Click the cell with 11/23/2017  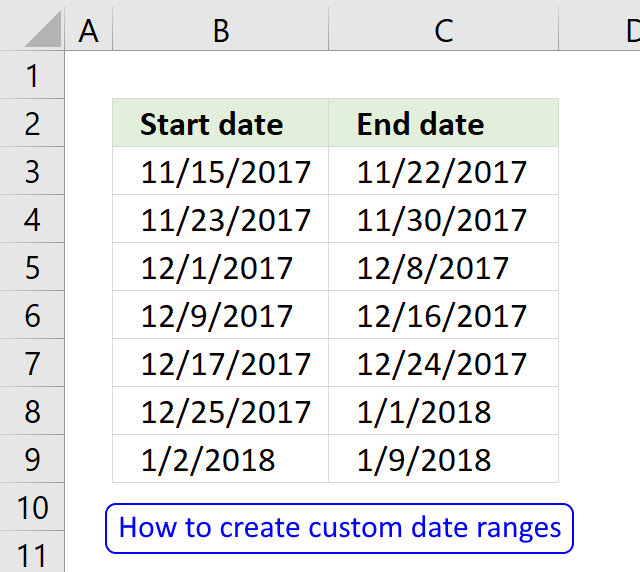click(x=221, y=220)
